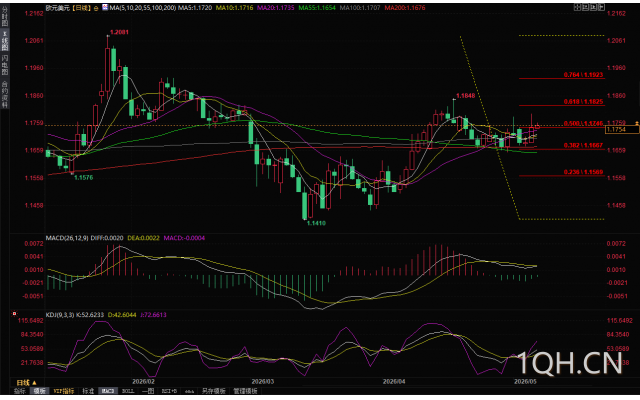Click the 2026/04 date axis label
This screenshot has width=640, height=400.
point(394,382)
